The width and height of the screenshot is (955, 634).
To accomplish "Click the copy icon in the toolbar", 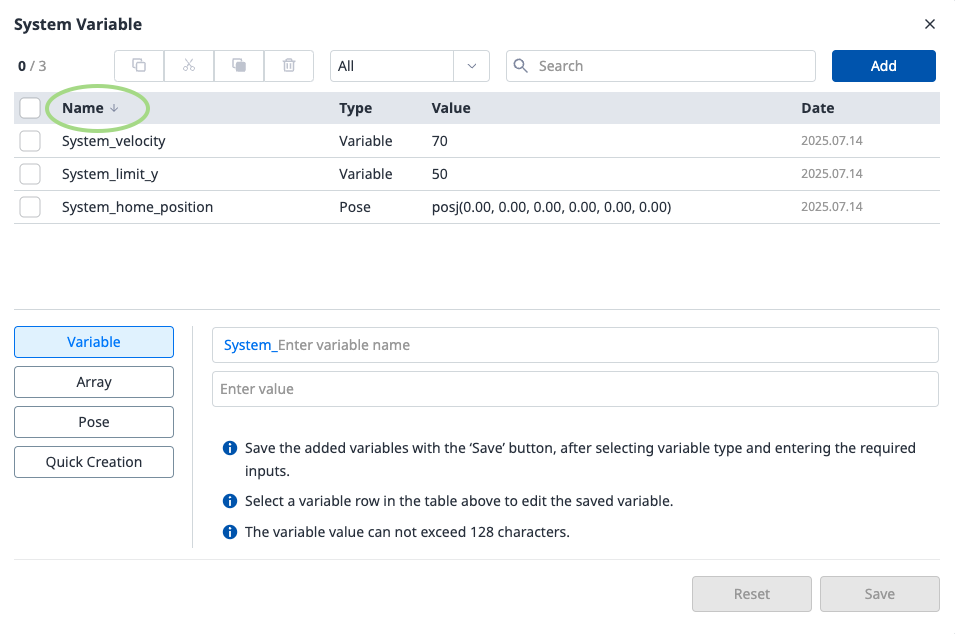I will pyautogui.click(x=139, y=66).
